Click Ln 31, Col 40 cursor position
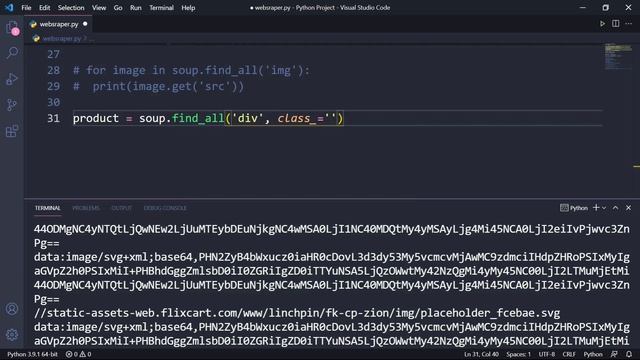The width and height of the screenshot is (640, 360). 481,354
